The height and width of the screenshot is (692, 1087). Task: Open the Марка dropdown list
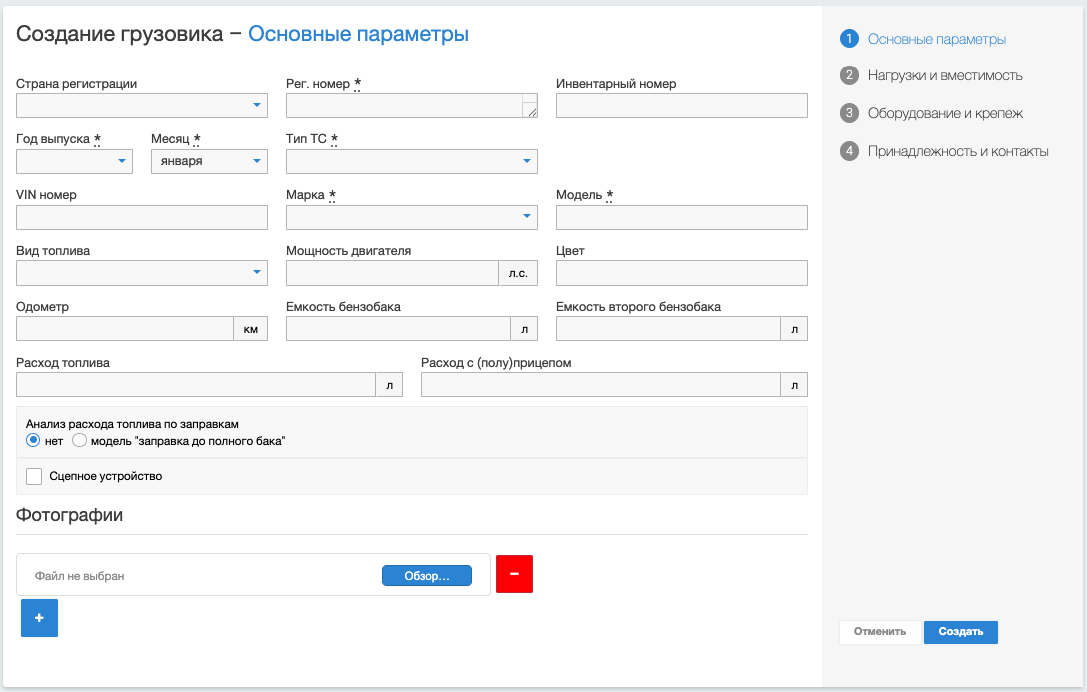(x=411, y=217)
